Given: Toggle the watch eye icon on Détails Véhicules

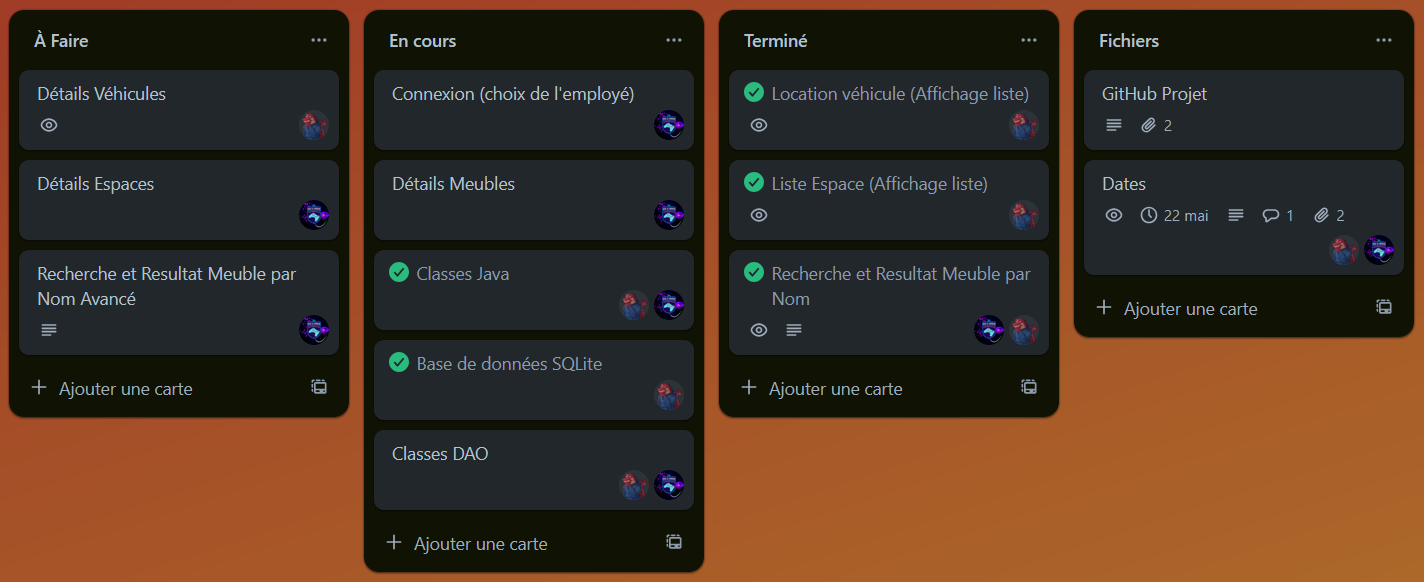Looking at the screenshot, I should 49,124.
